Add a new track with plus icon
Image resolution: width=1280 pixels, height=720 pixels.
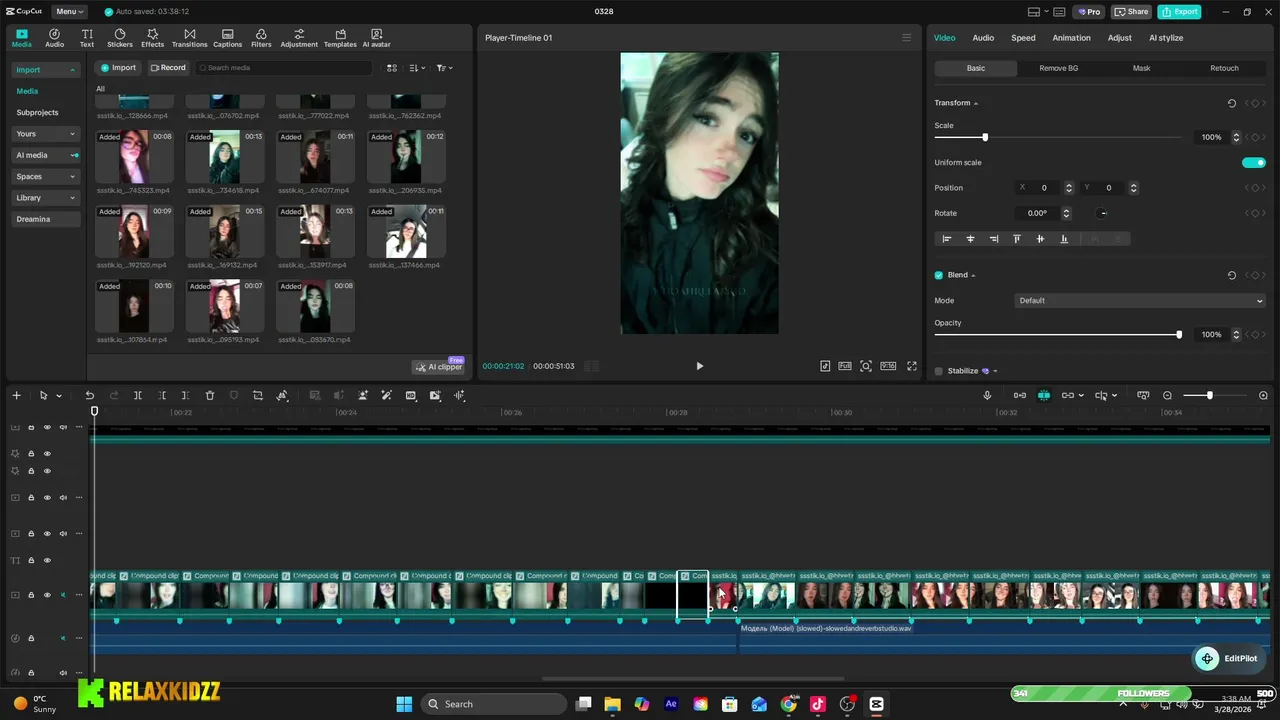16,396
